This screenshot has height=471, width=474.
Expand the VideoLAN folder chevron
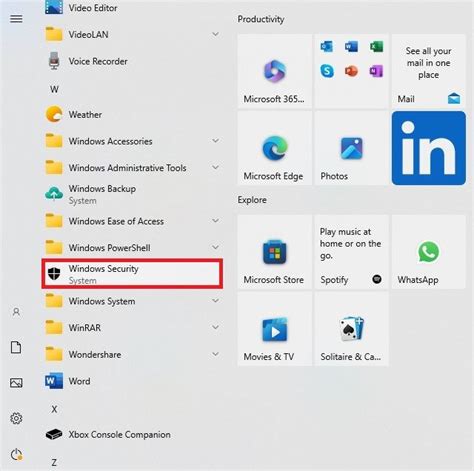tap(216, 34)
